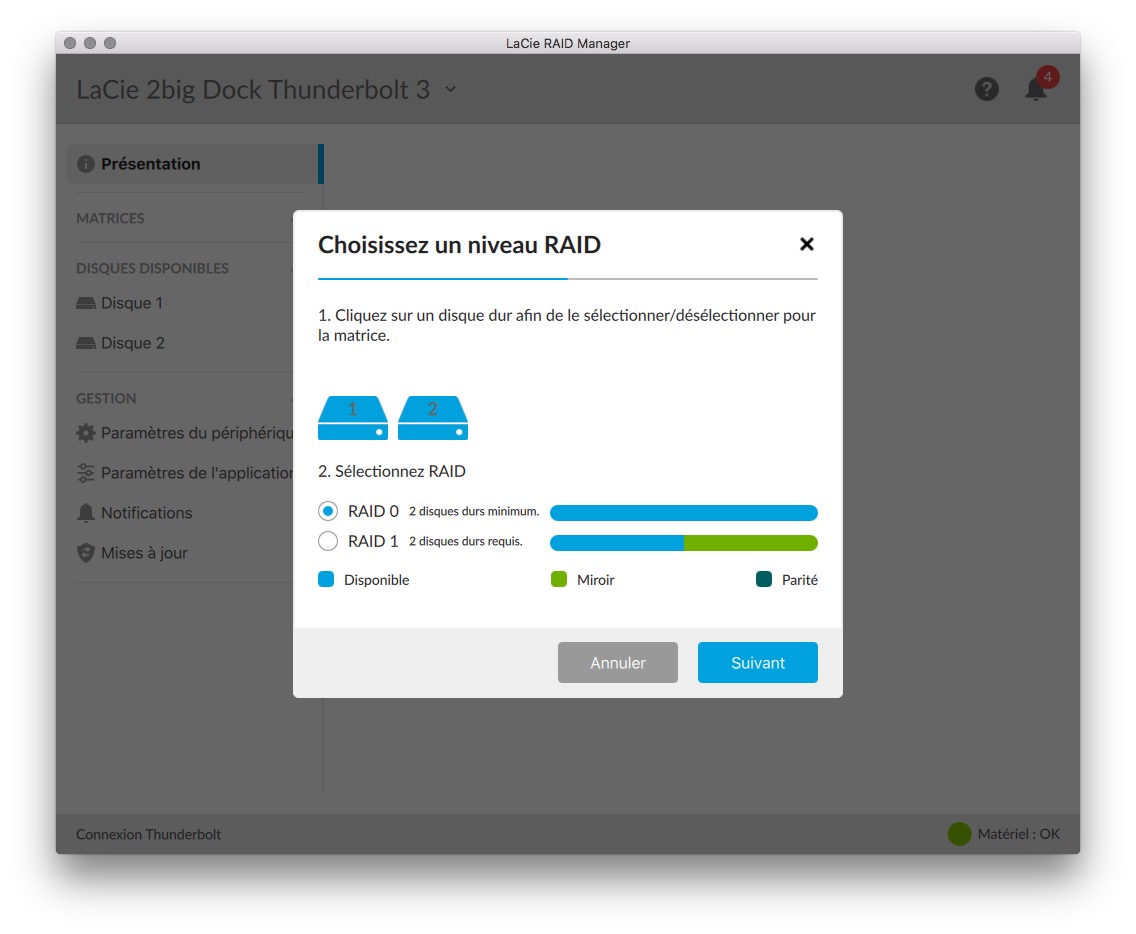
Task: Expand the device name dropdown chevron
Action: tap(451, 89)
